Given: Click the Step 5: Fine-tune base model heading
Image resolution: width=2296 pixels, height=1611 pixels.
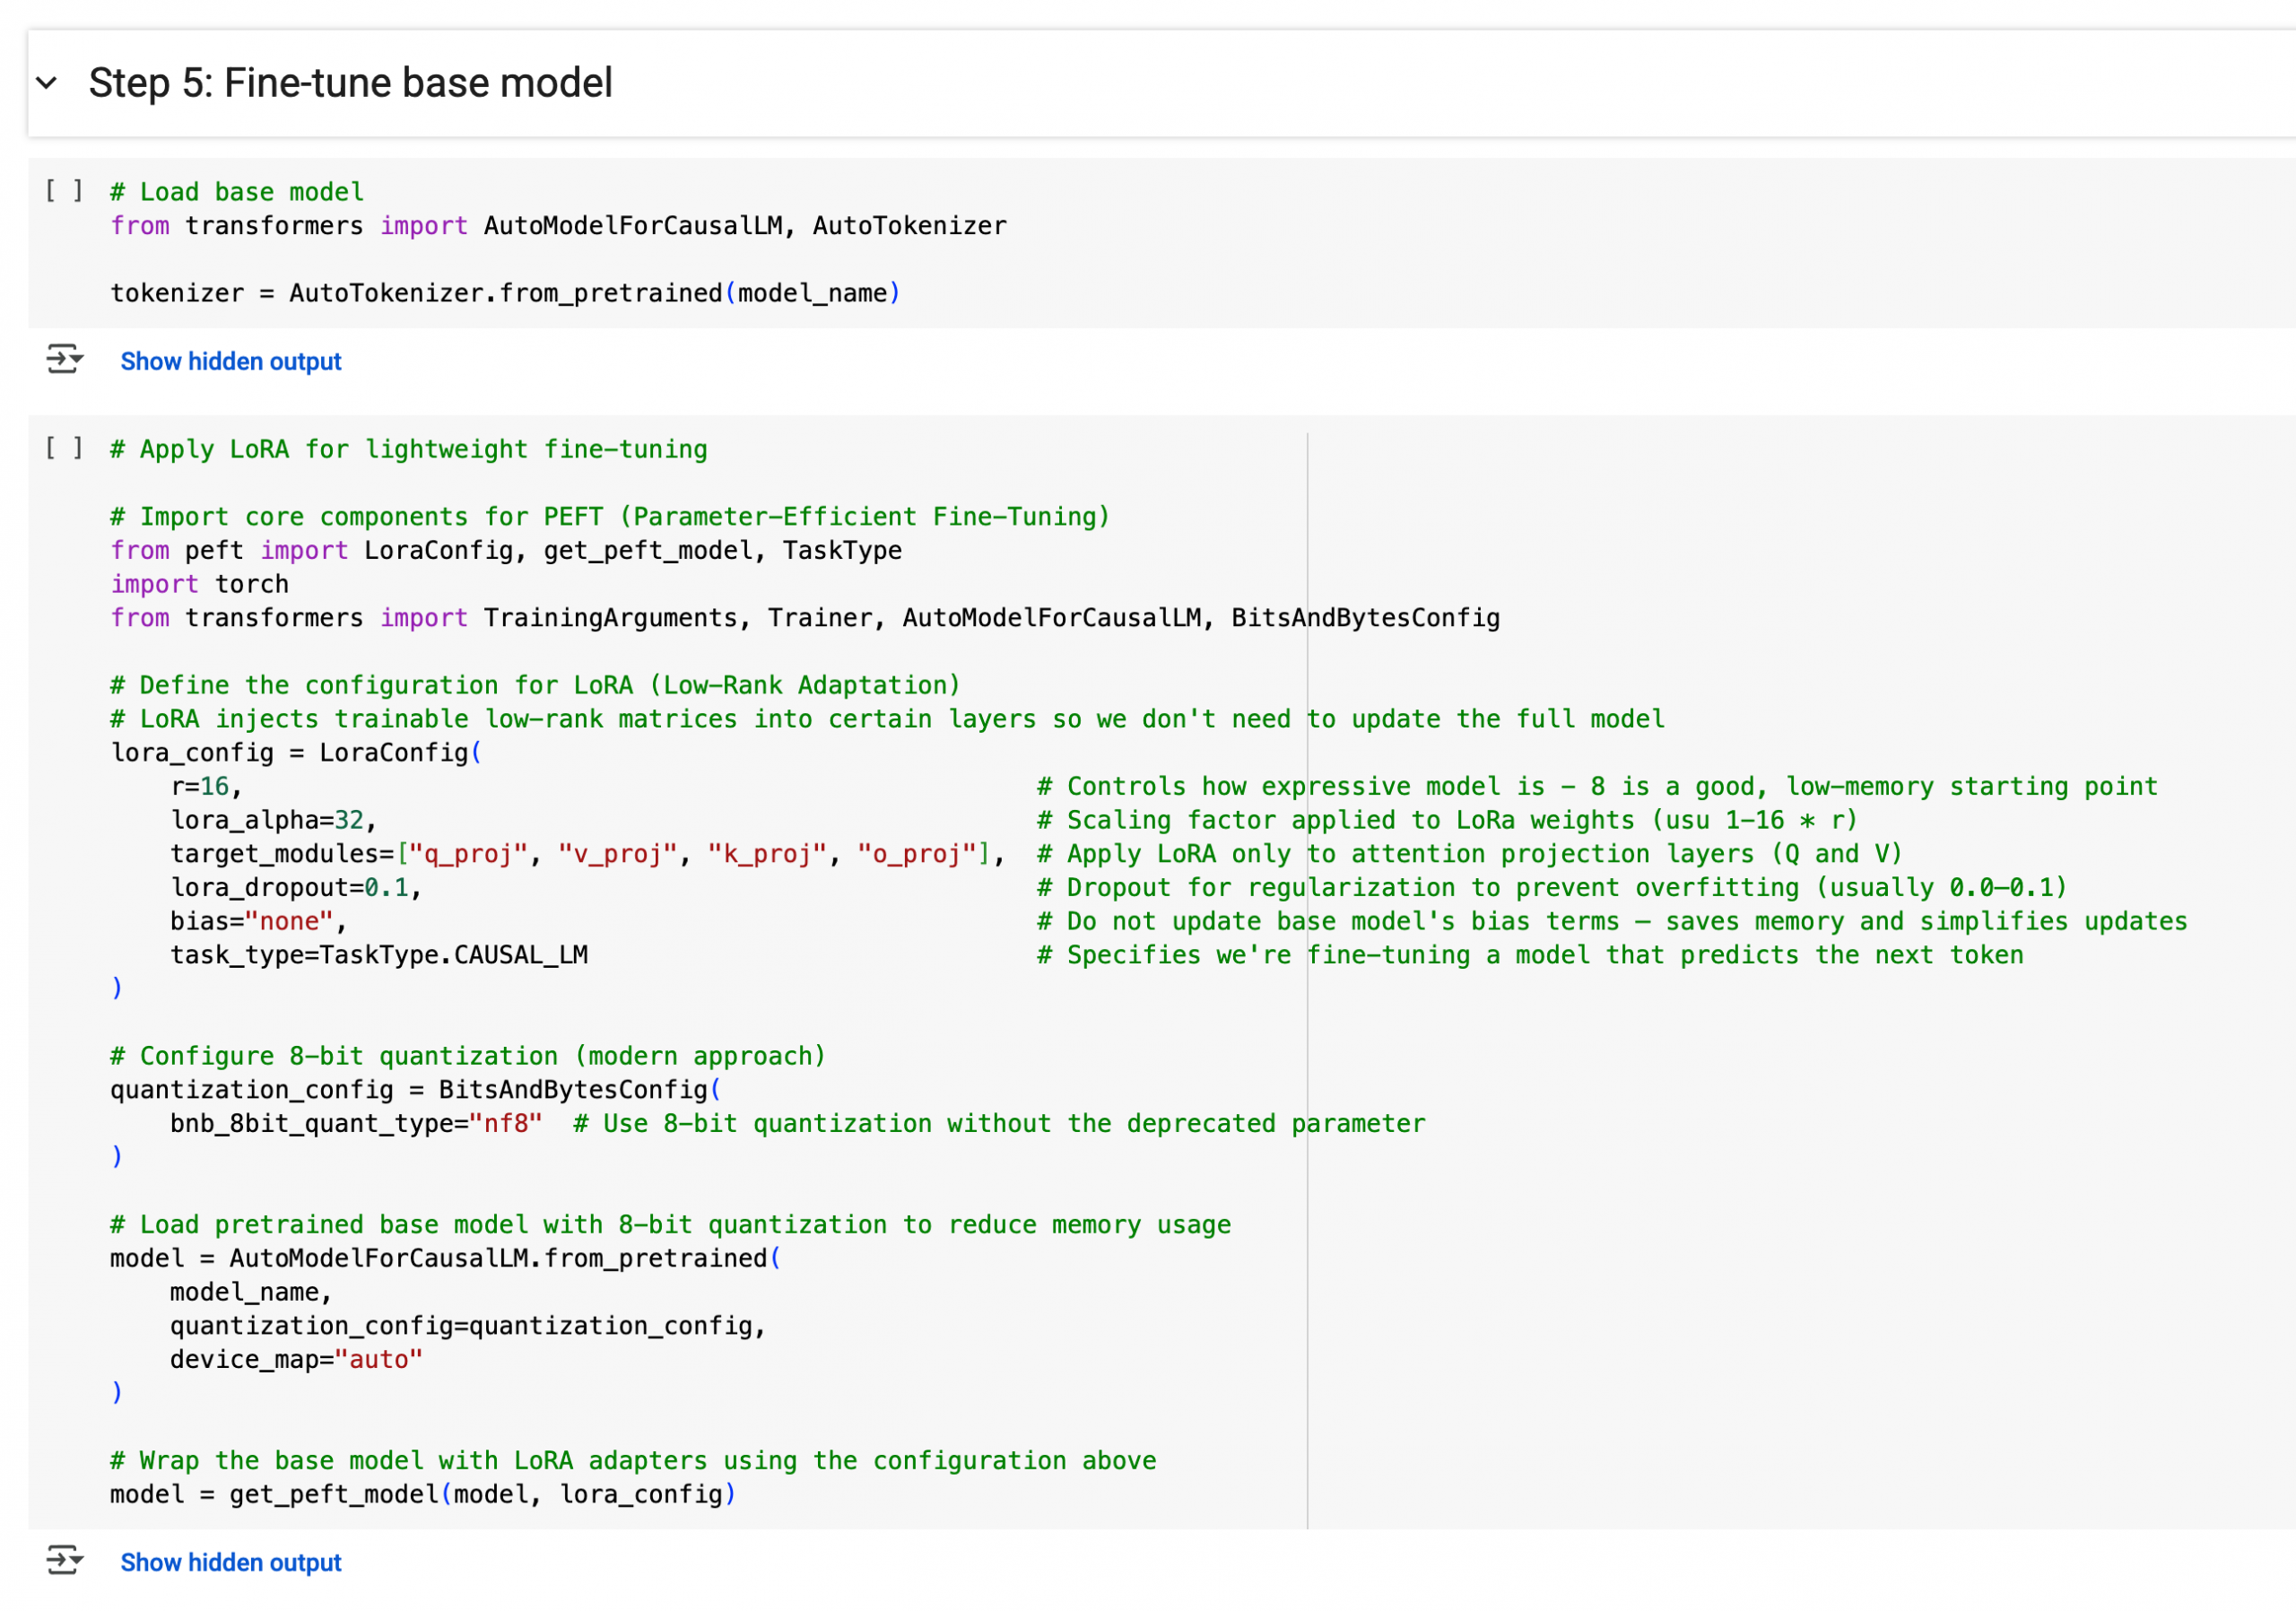Looking at the screenshot, I should 350,83.
